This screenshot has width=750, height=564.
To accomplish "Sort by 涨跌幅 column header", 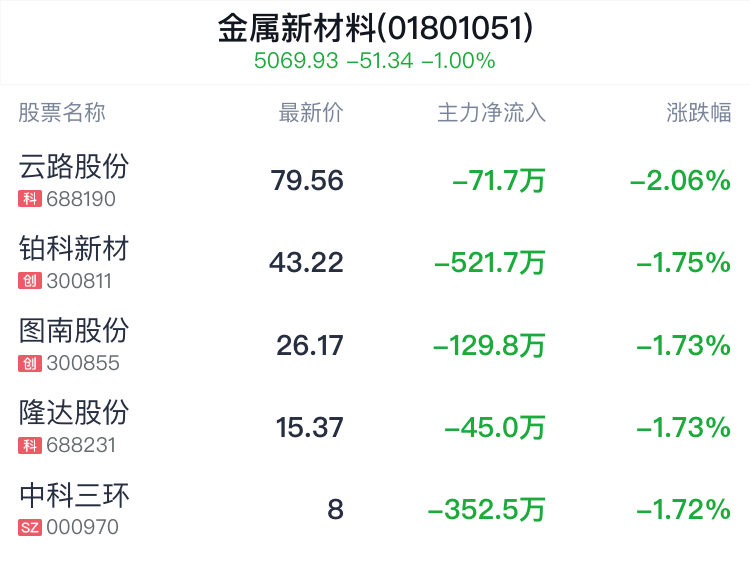I will (x=699, y=113).
